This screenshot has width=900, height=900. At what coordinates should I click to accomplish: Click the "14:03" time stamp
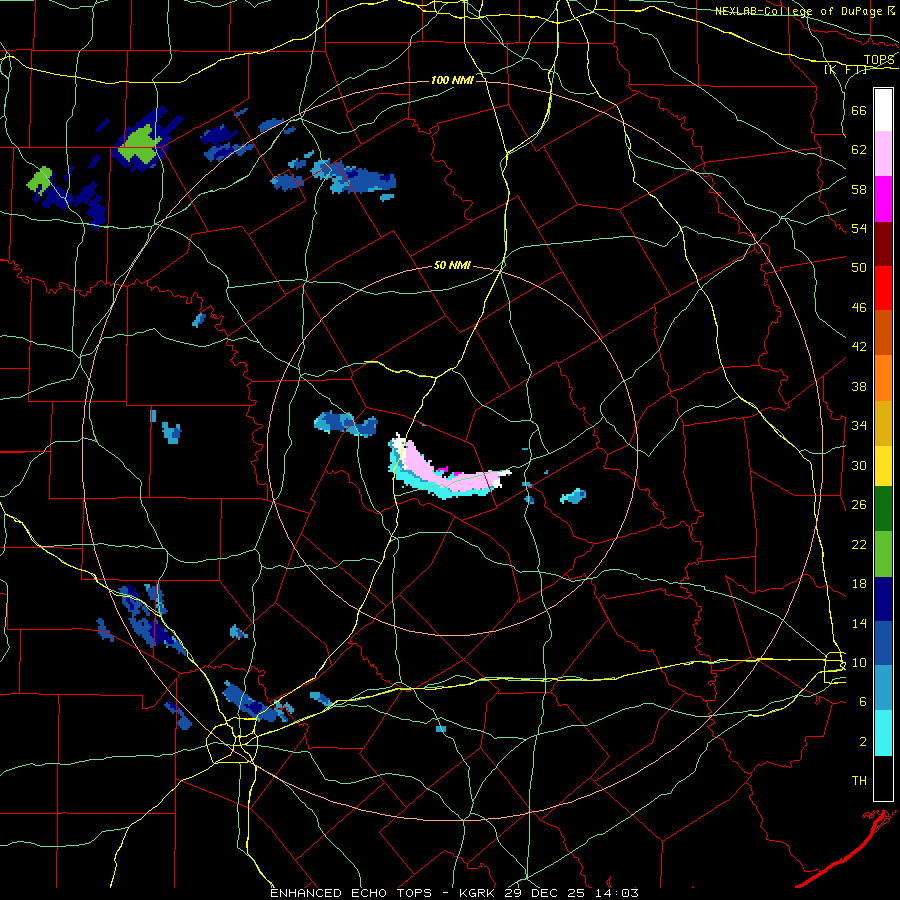617,893
